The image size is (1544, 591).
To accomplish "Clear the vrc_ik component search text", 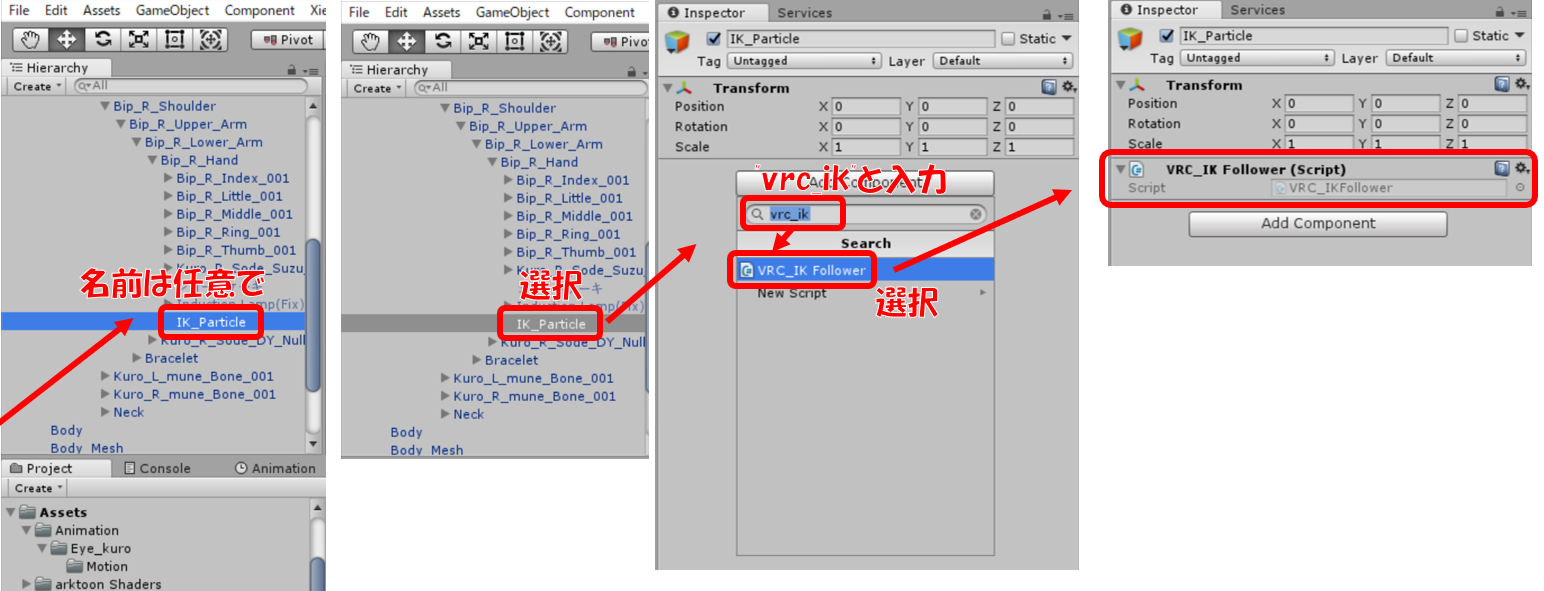I will (x=975, y=215).
